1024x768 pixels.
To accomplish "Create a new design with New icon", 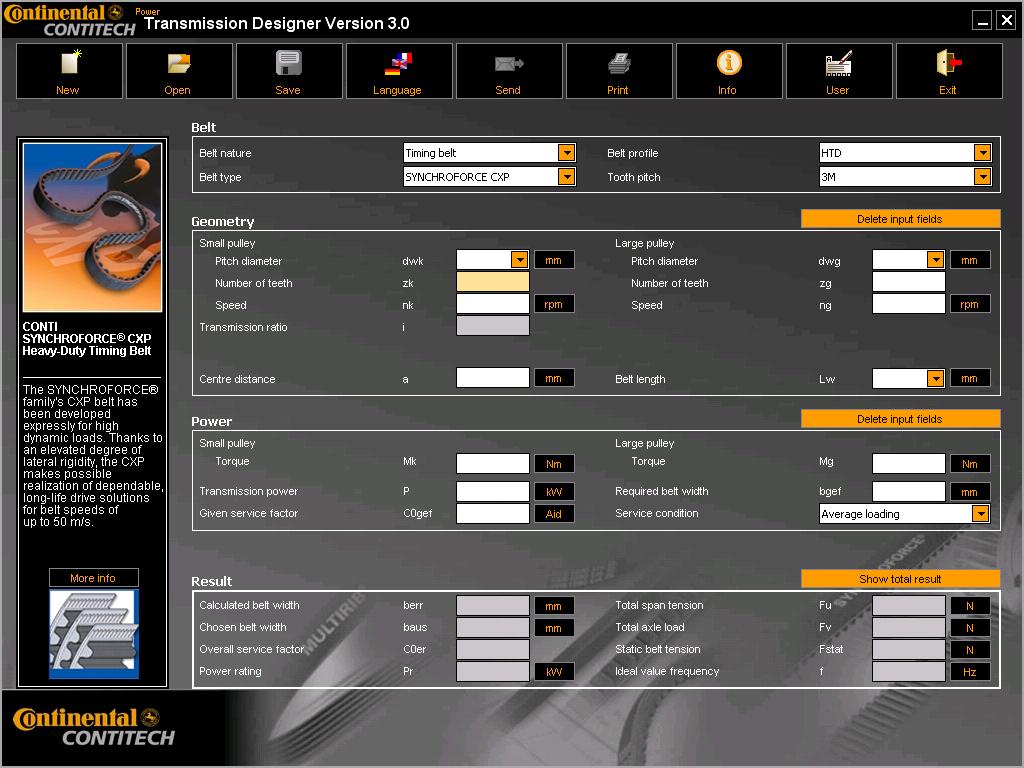I will click(x=69, y=71).
